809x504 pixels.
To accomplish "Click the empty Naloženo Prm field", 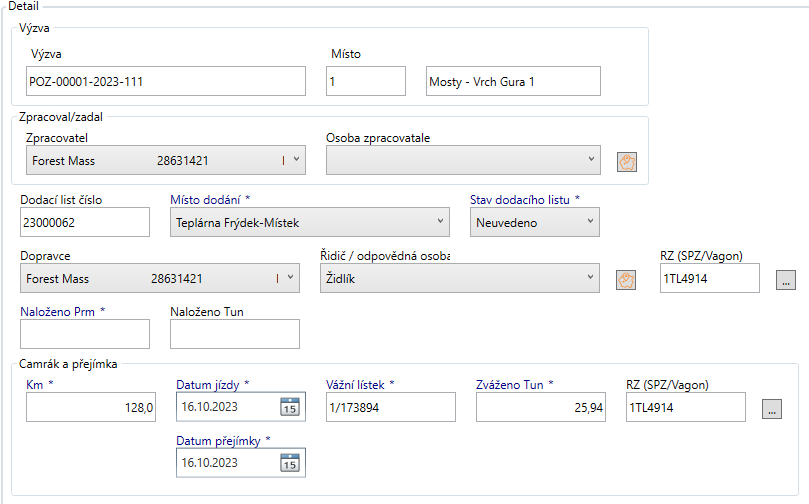I will pyautogui.click(x=85, y=334).
